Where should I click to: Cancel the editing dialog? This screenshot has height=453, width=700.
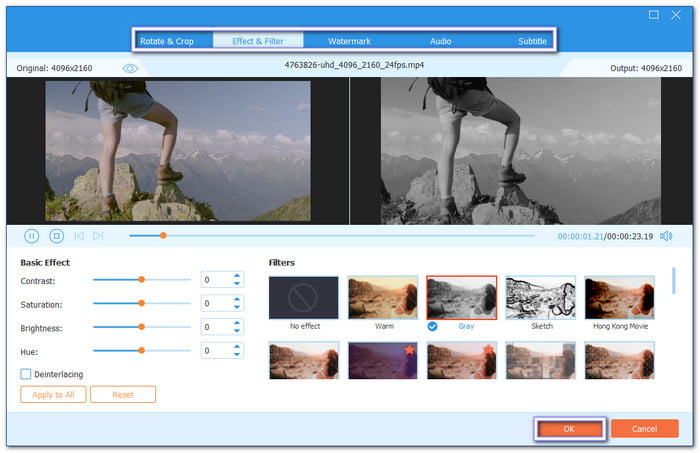[644, 429]
